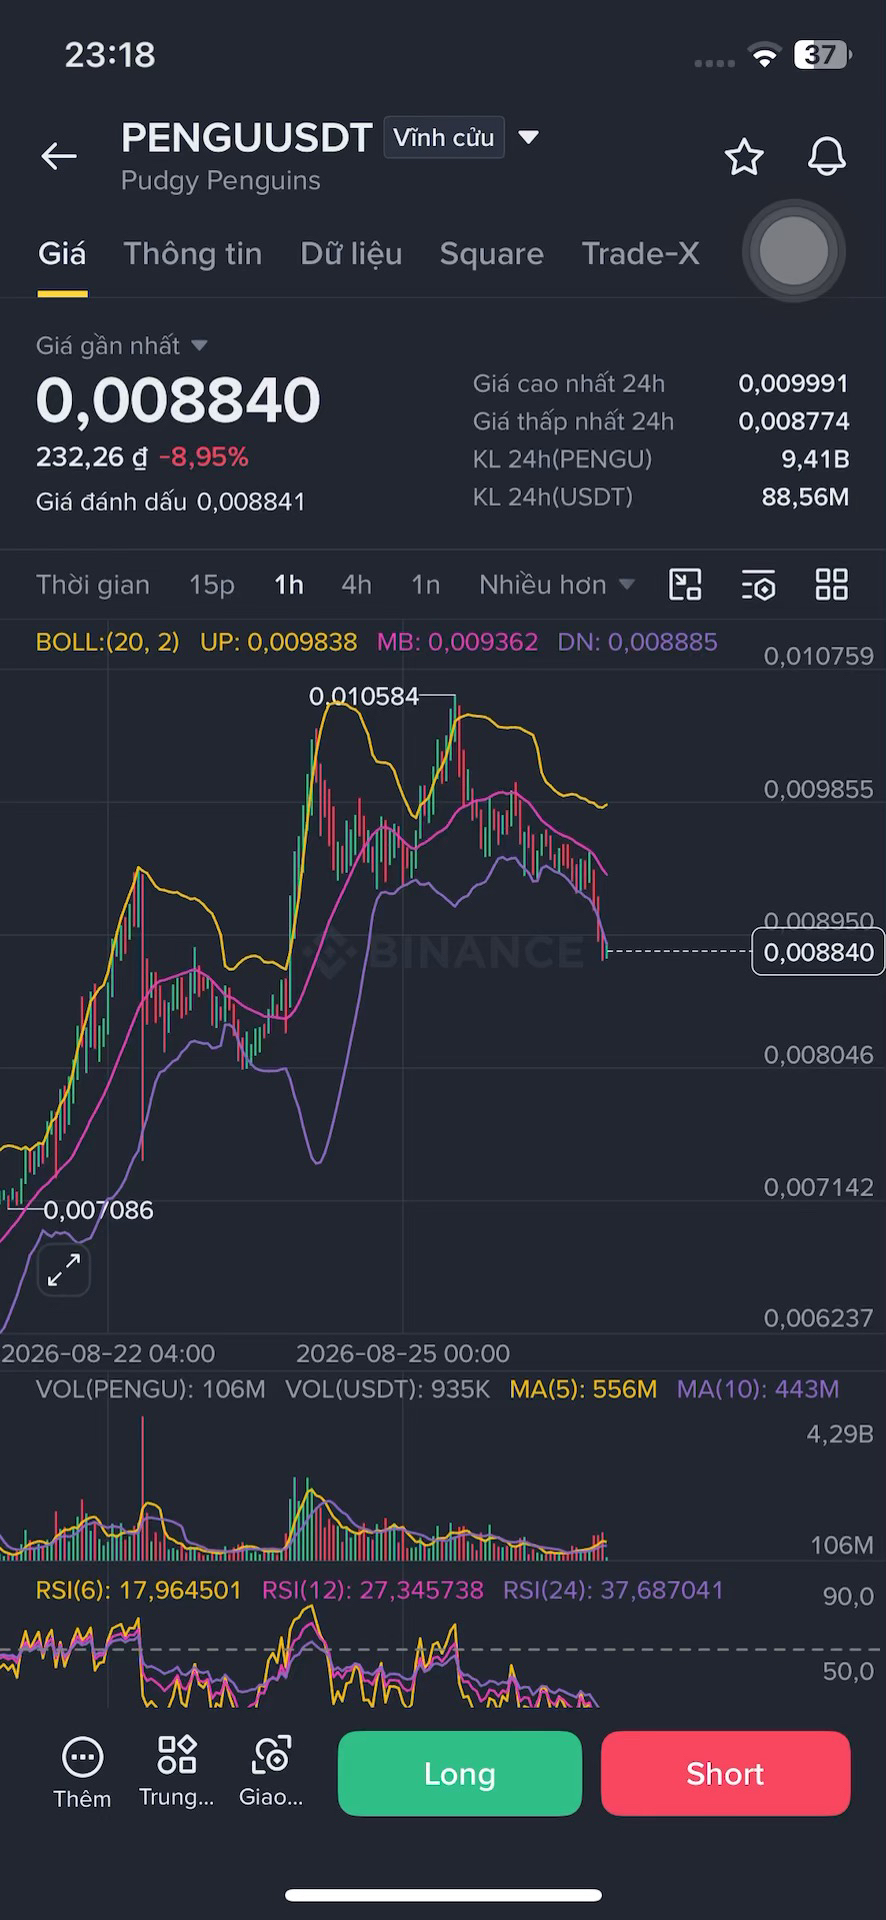
Task: Tap KL 24h(USDT) value 88,56M
Action: point(805,497)
